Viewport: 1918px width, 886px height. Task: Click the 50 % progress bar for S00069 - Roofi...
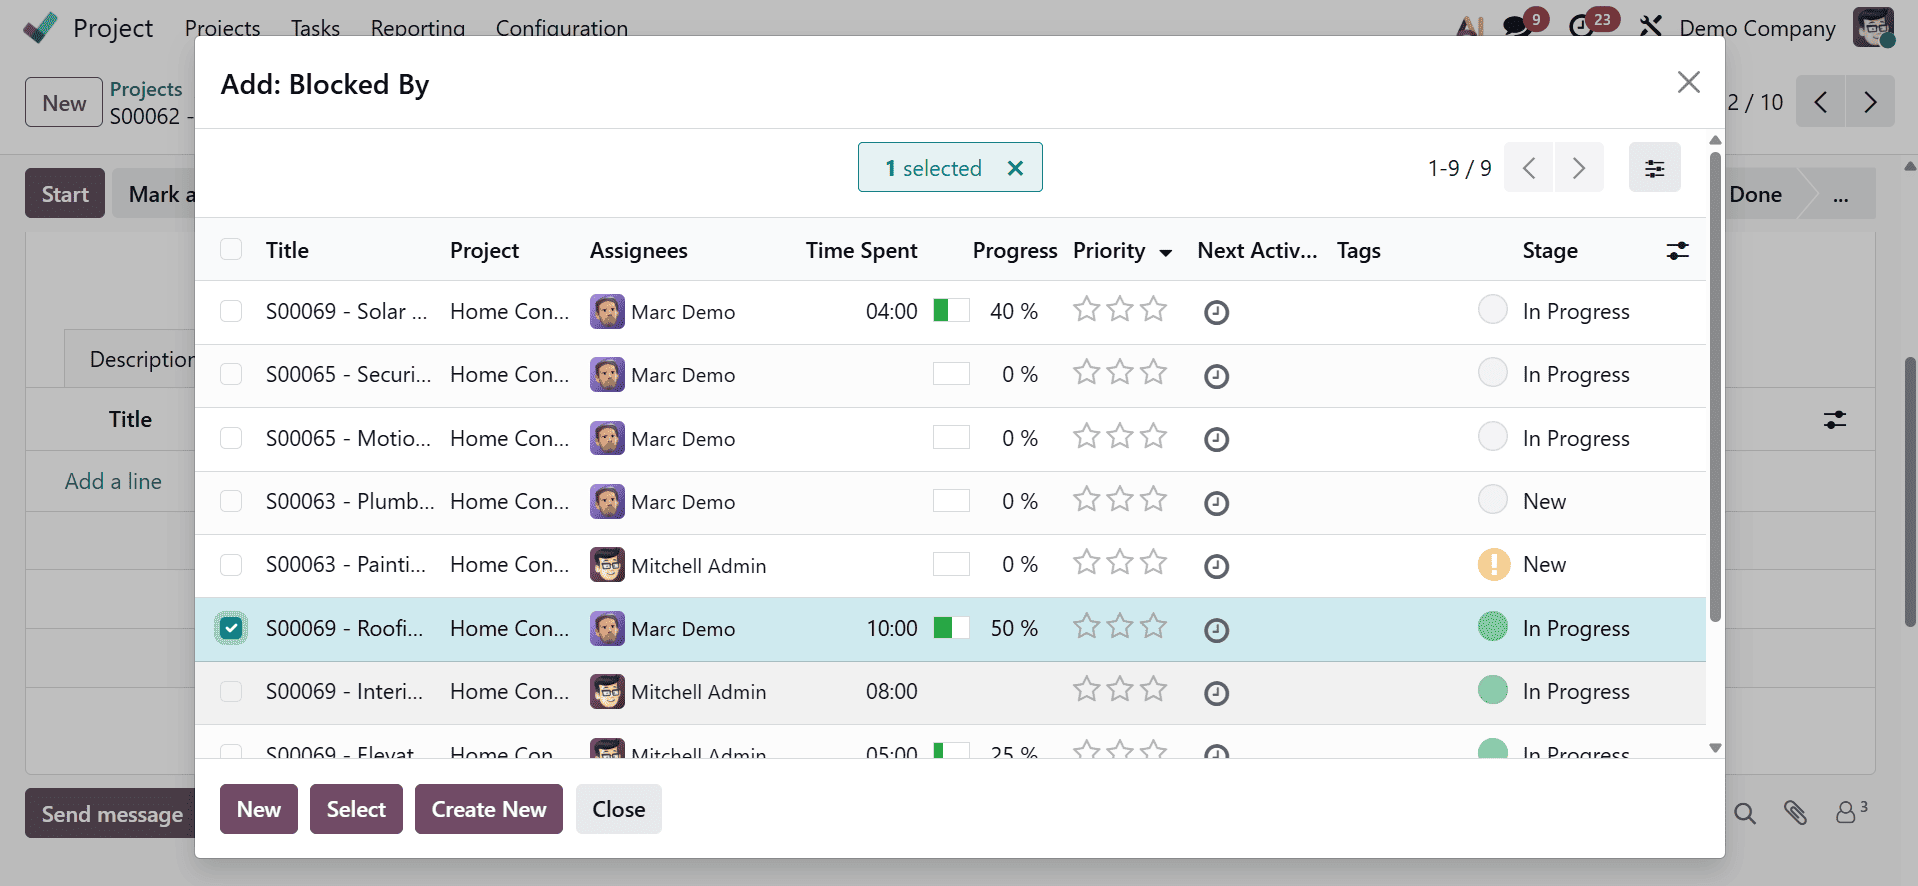pos(951,627)
